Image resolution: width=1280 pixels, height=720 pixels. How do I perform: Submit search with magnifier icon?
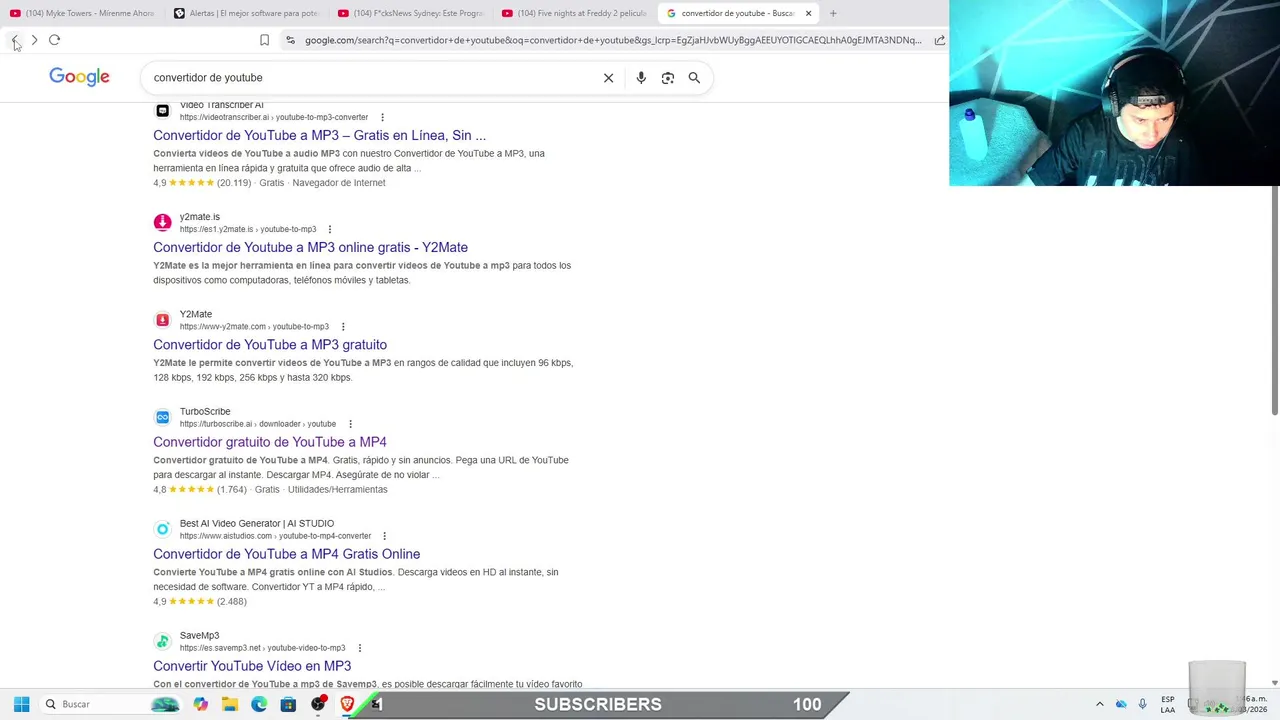694,78
